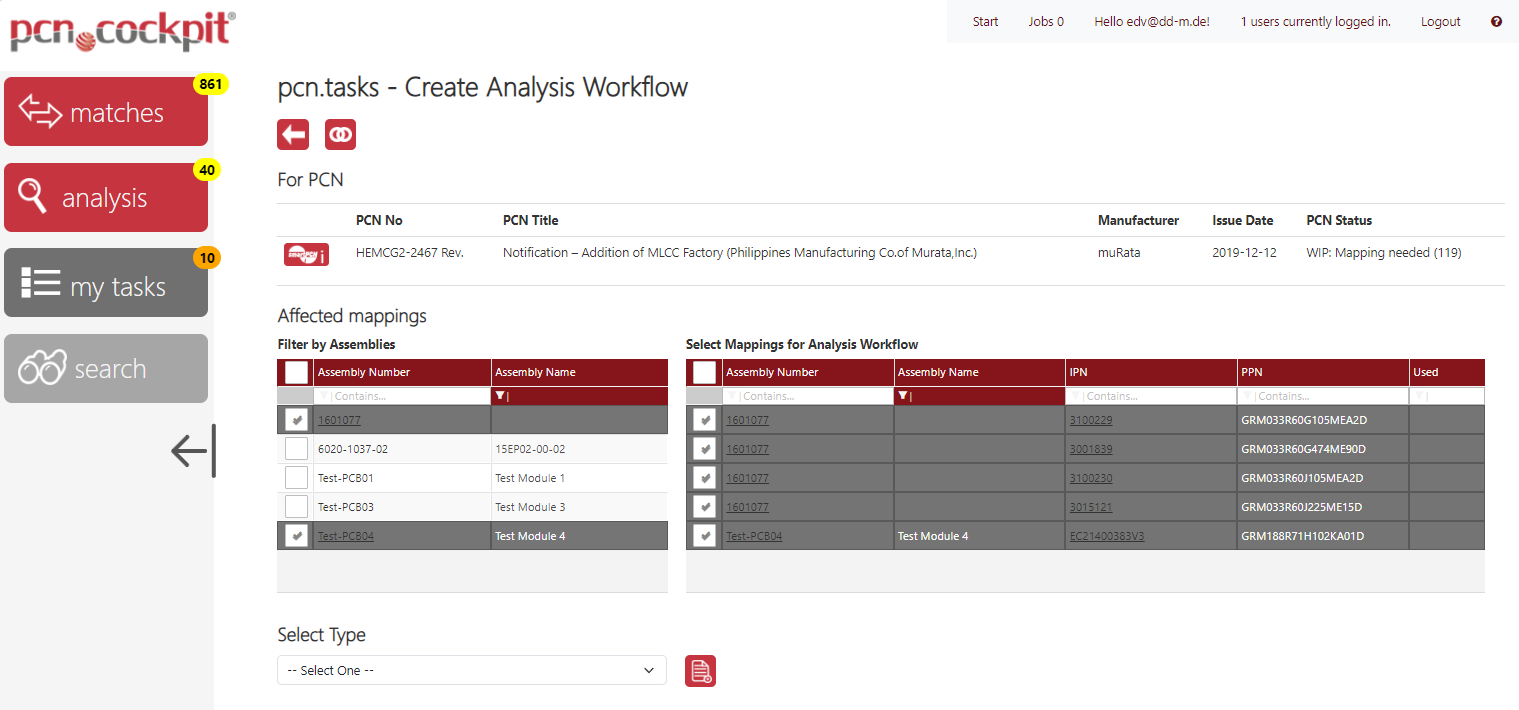
Task: Click the create workflow document icon
Action: [700, 671]
